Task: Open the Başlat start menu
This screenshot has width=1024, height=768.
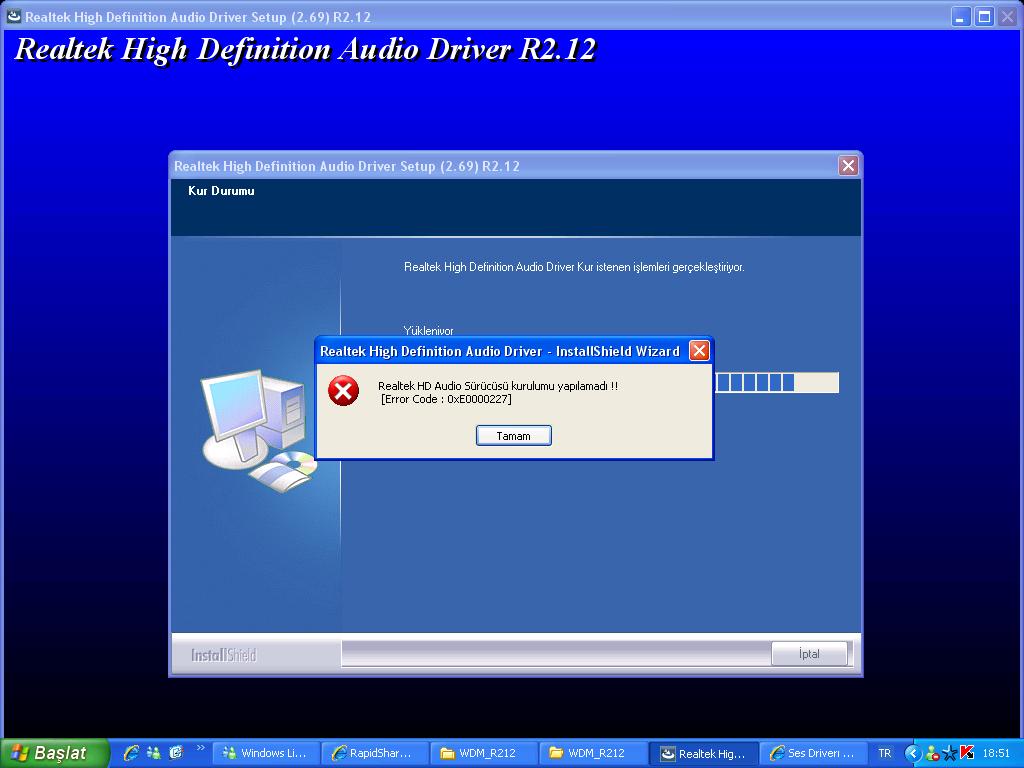Action: [54, 753]
